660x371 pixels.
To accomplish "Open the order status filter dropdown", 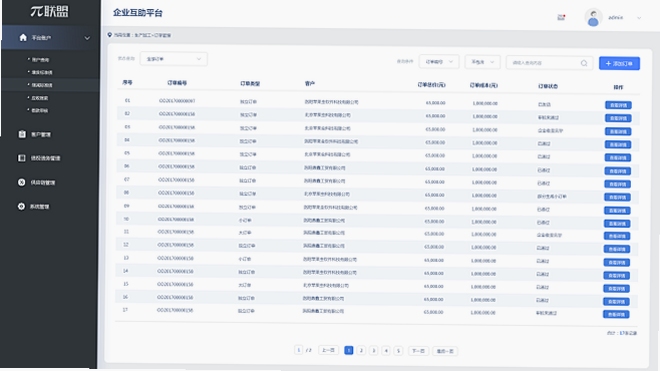I will pos(173,59).
